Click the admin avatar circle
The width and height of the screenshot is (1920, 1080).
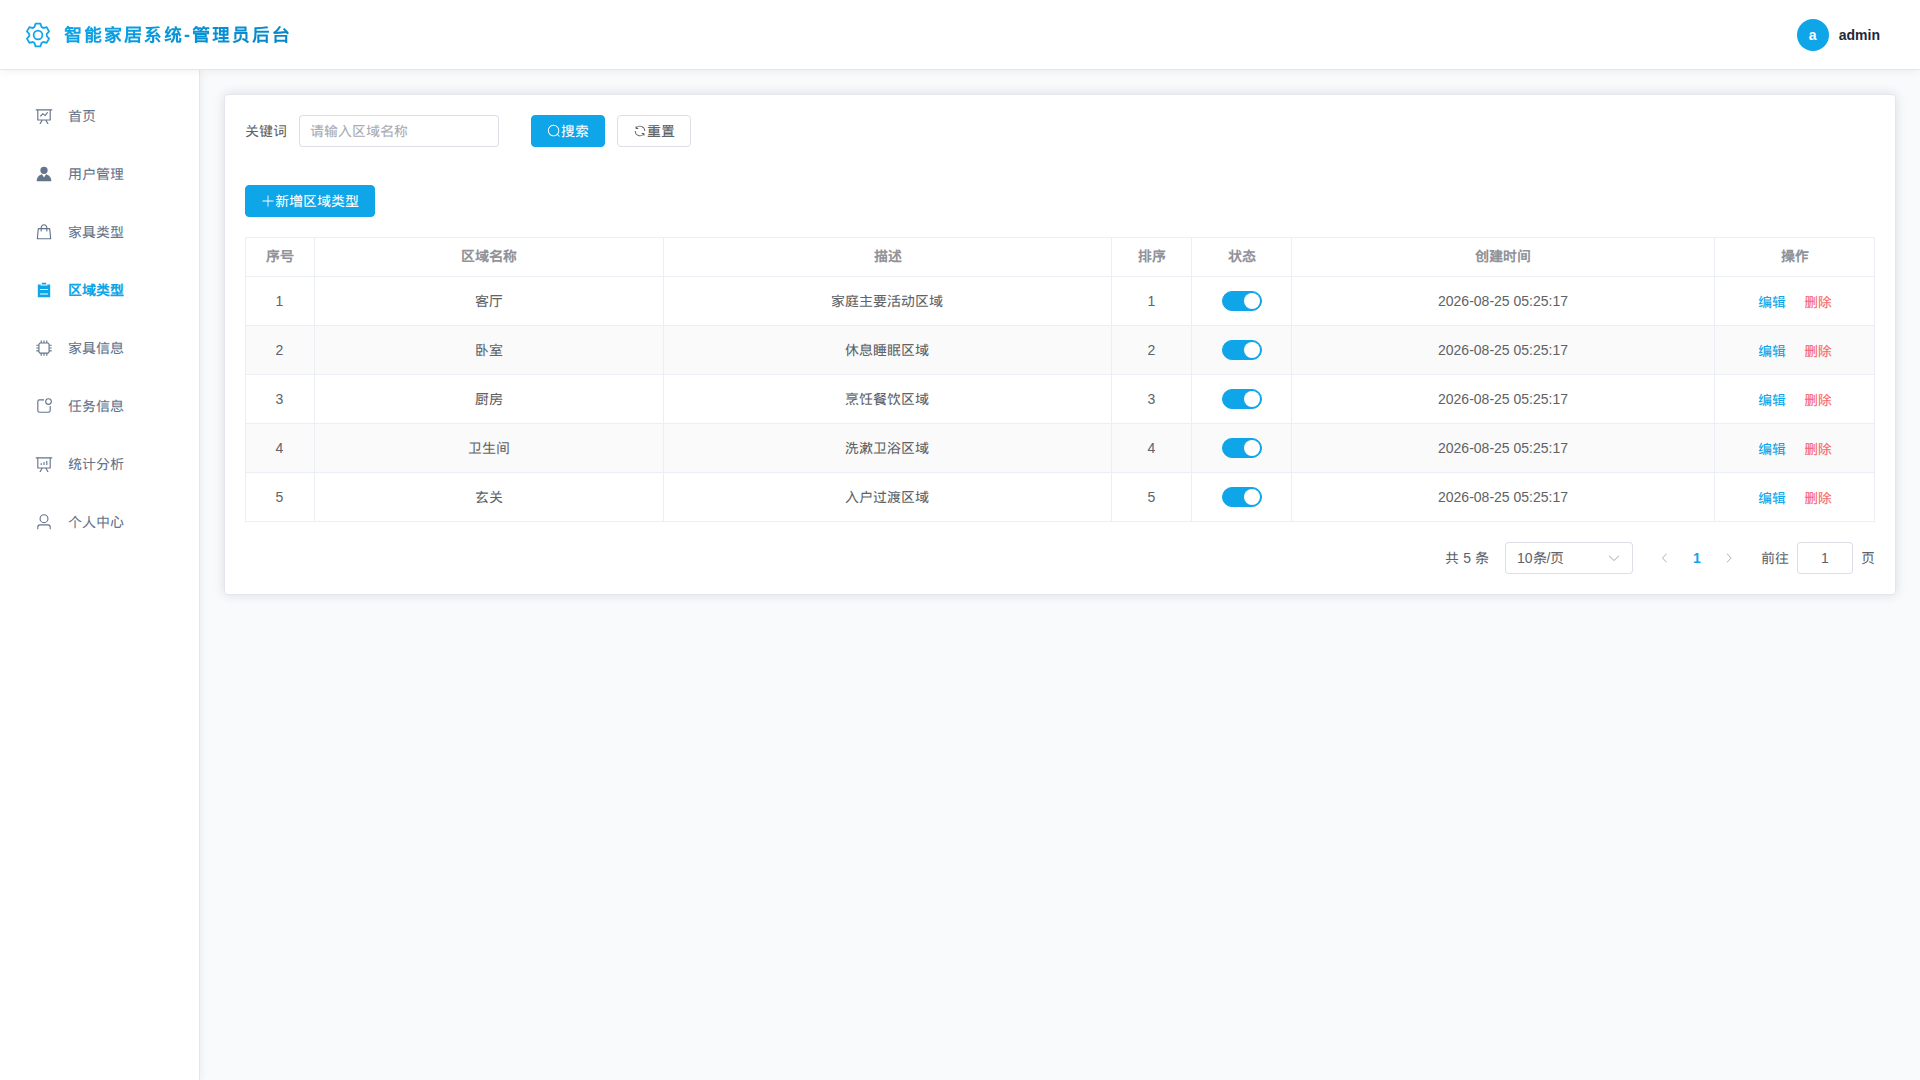(1812, 35)
